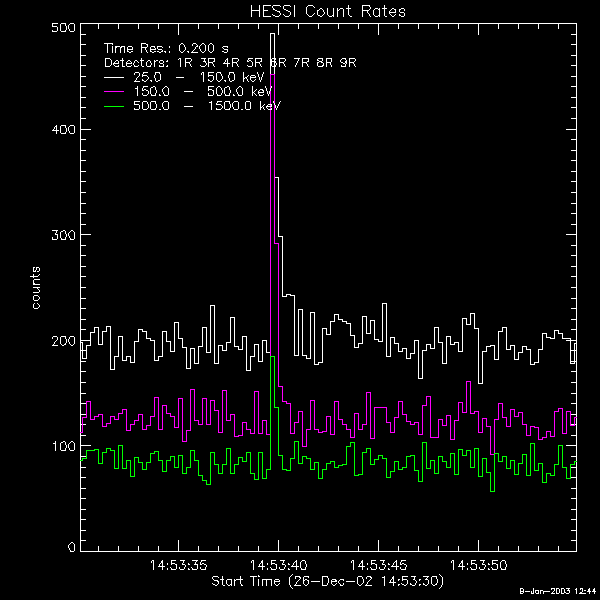Click the magenta legend line sample
Image resolution: width=600 pixels, height=600 pixels.
tap(114, 92)
